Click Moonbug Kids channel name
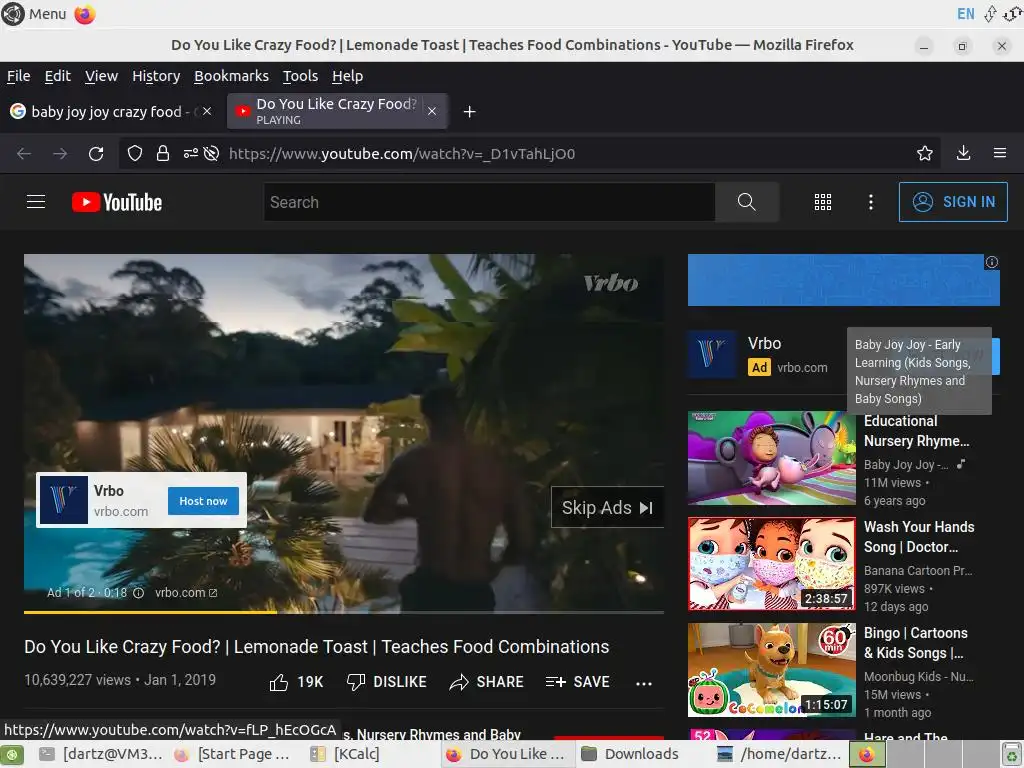The height and width of the screenshot is (768, 1024). (918, 677)
